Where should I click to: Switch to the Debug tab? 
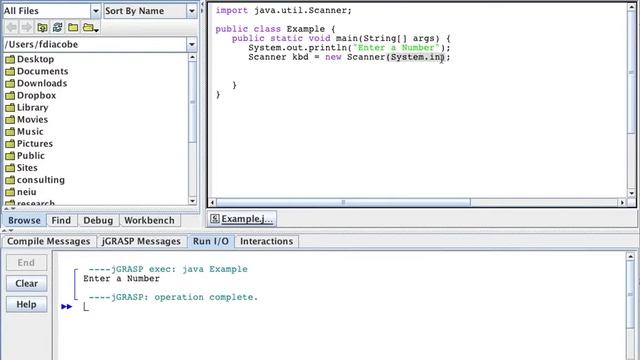[x=98, y=220]
